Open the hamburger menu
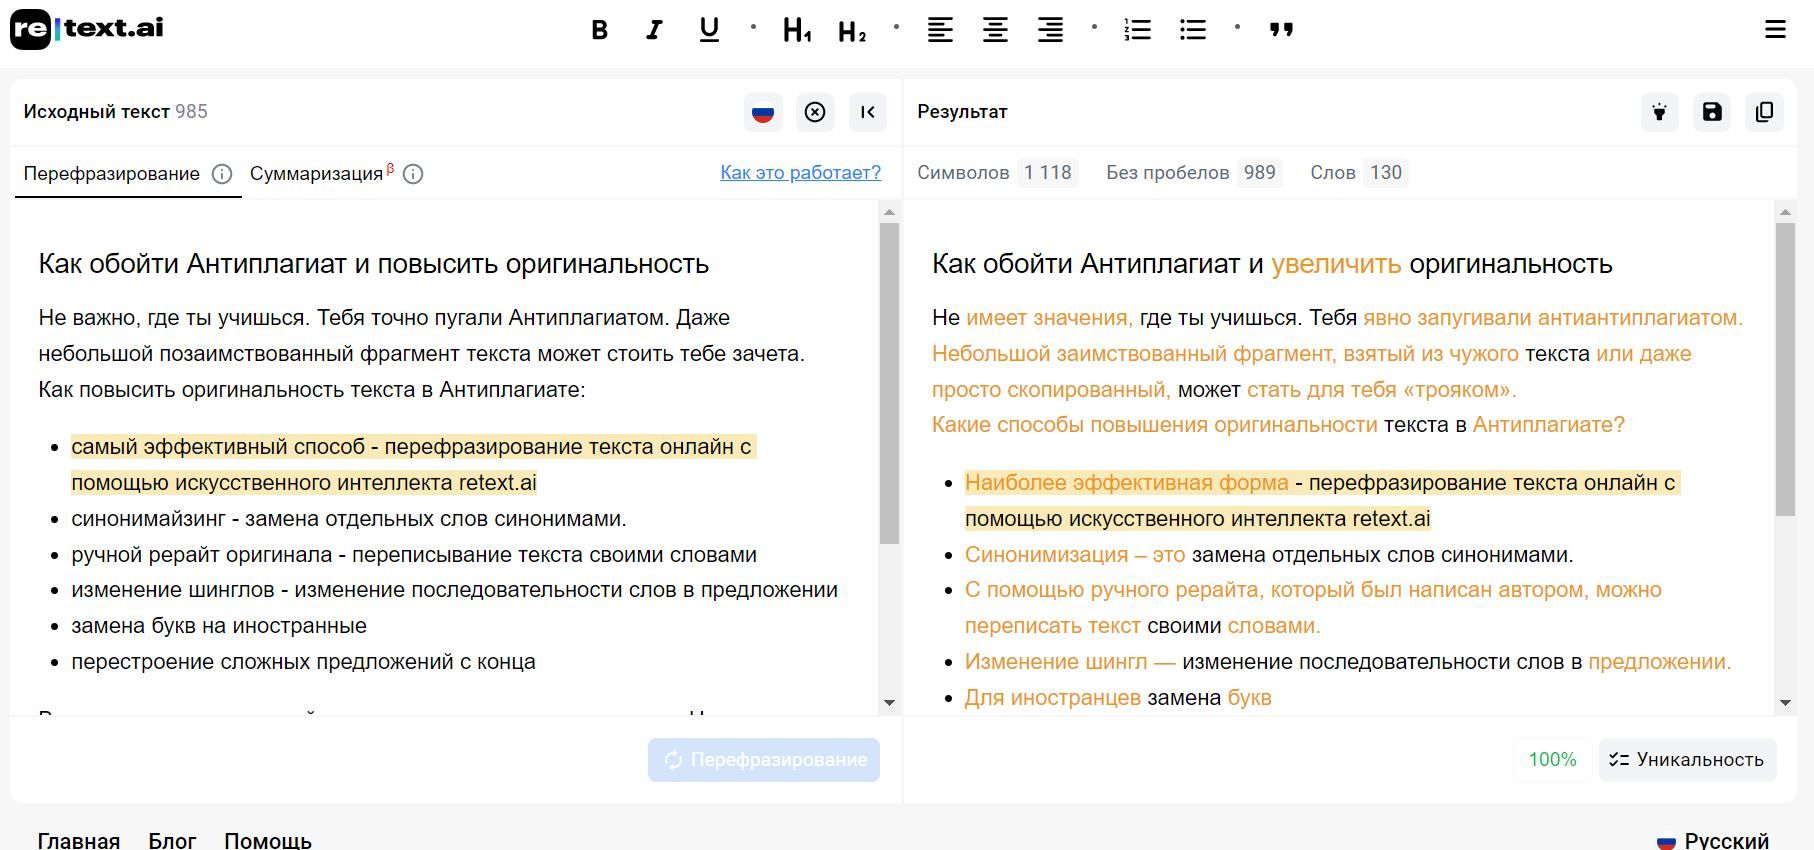Screen dimensions: 1814x850 click(1775, 29)
